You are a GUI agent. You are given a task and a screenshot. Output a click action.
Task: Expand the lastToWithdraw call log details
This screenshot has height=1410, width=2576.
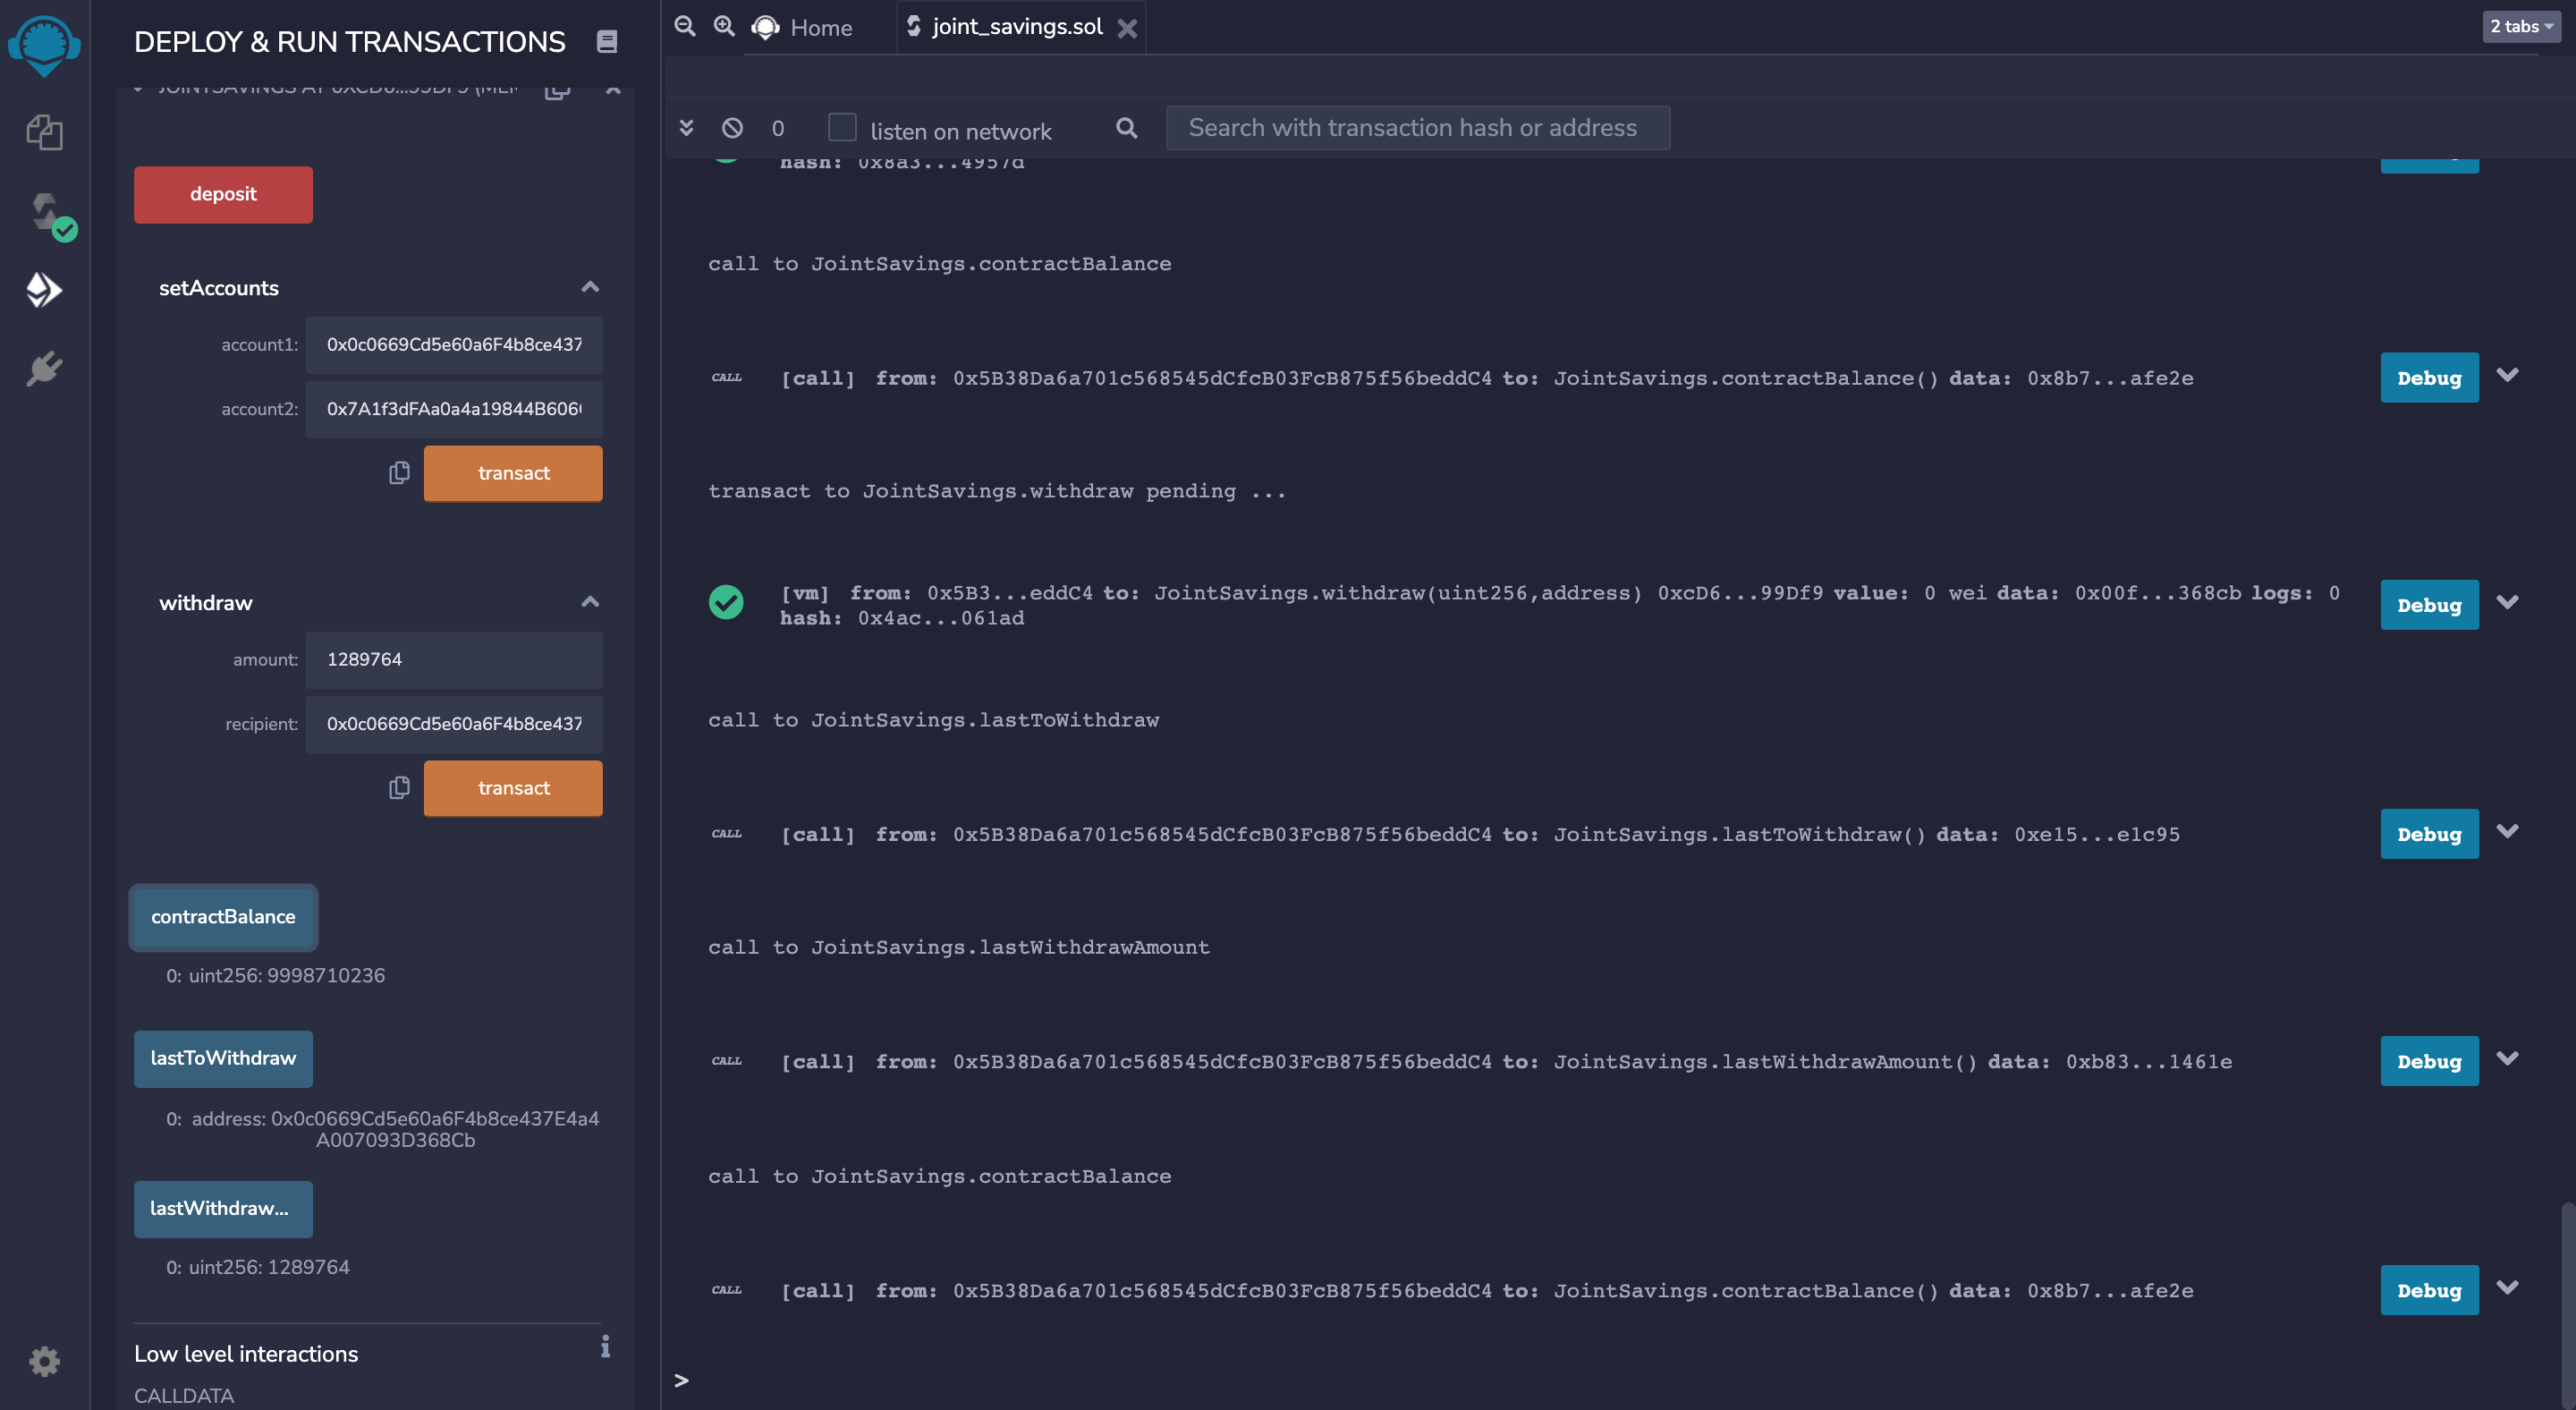[x=2507, y=832]
